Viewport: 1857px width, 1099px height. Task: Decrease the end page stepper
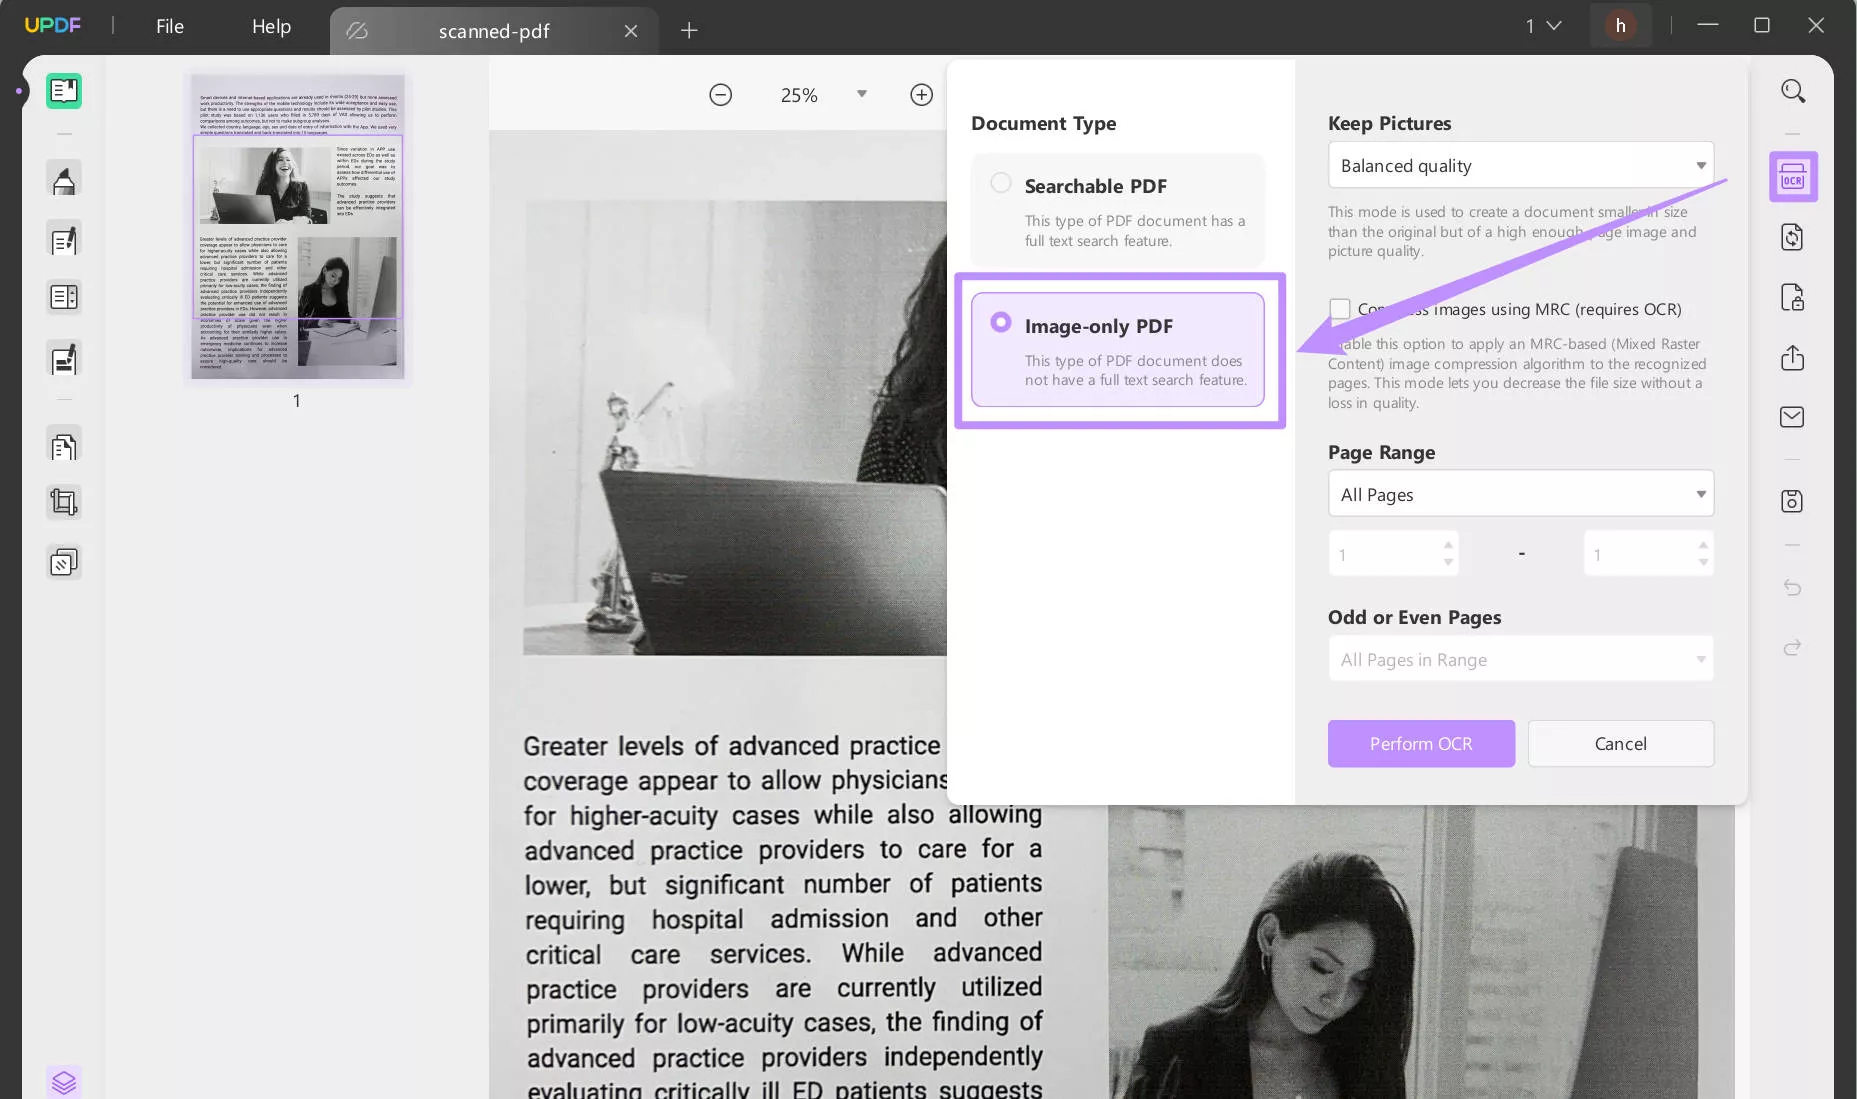click(1703, 562)
